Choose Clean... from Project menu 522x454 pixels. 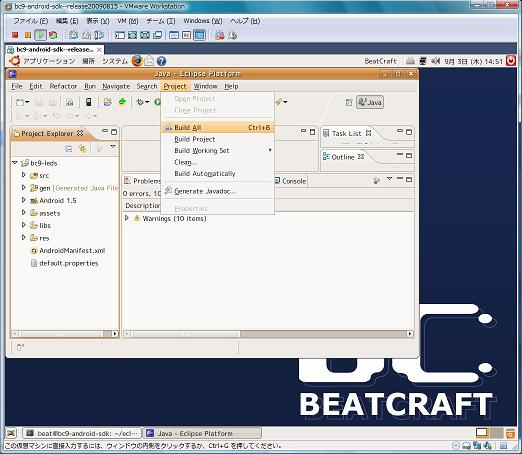pyautogui.click(x=217, y=162)
